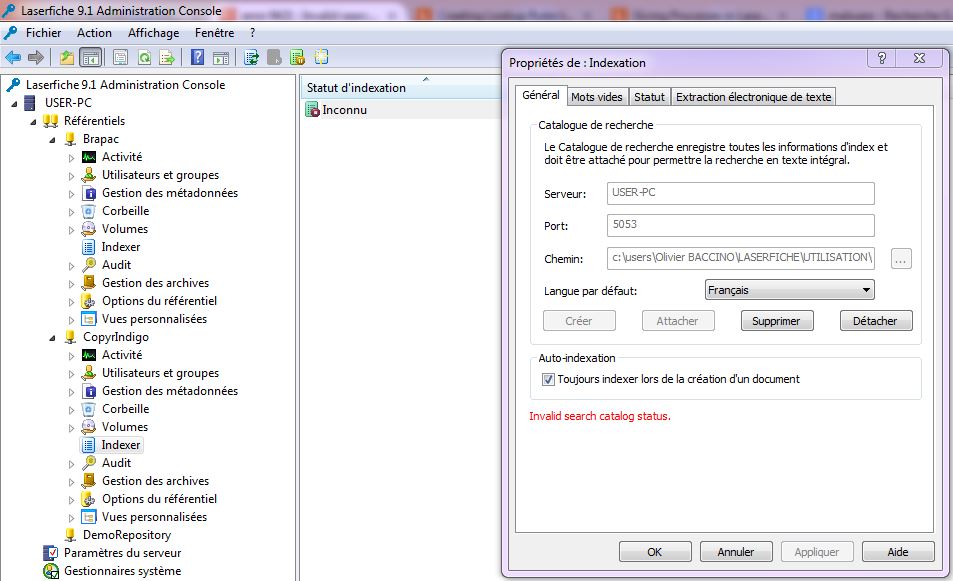Click the Serveur input field
This screenshot has height=581, width=953.
pos(740,193)
